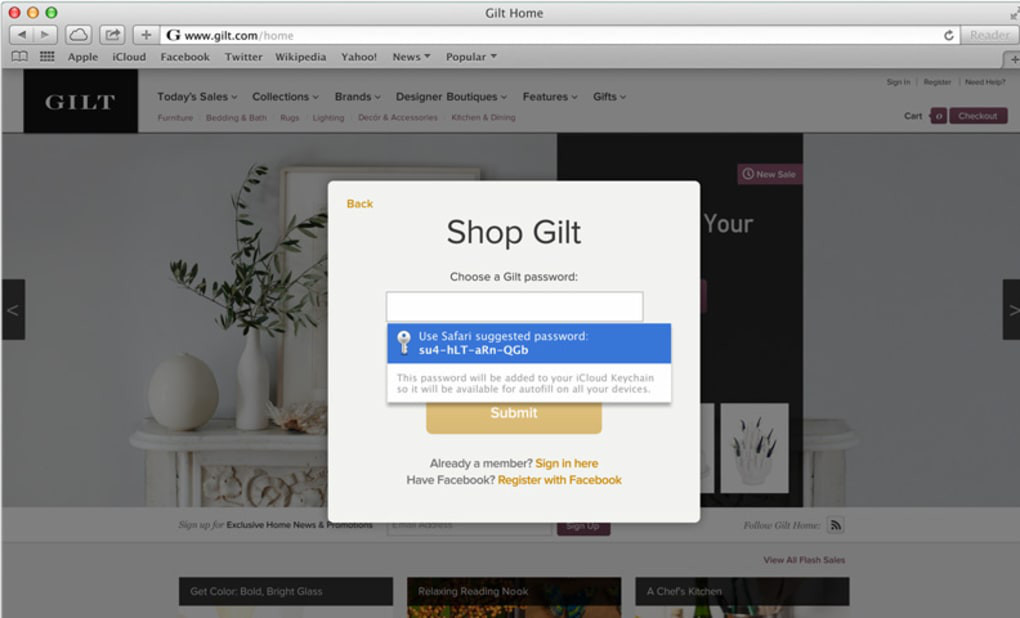Click Back in the Shop Gilt dialog
This screenshot has width=1020, height=618.
click(360, 204)
